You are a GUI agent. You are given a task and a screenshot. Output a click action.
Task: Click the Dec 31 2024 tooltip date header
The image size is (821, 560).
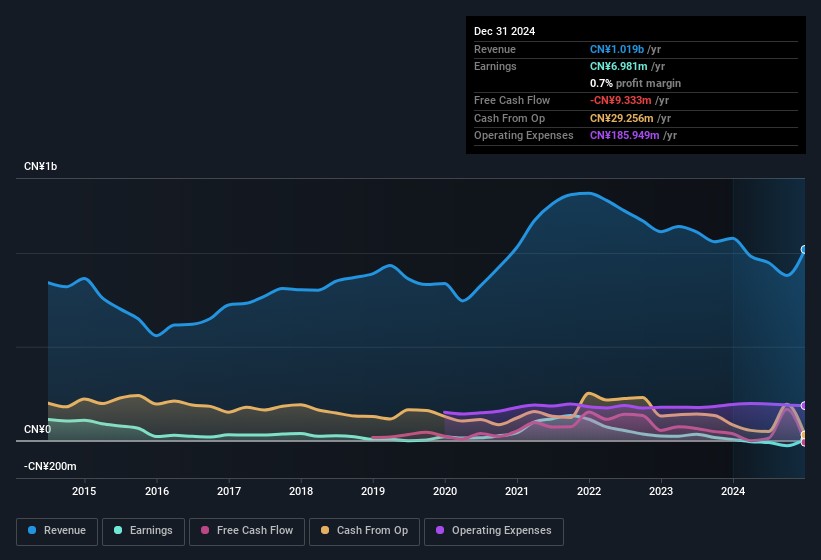coord(504,31)
